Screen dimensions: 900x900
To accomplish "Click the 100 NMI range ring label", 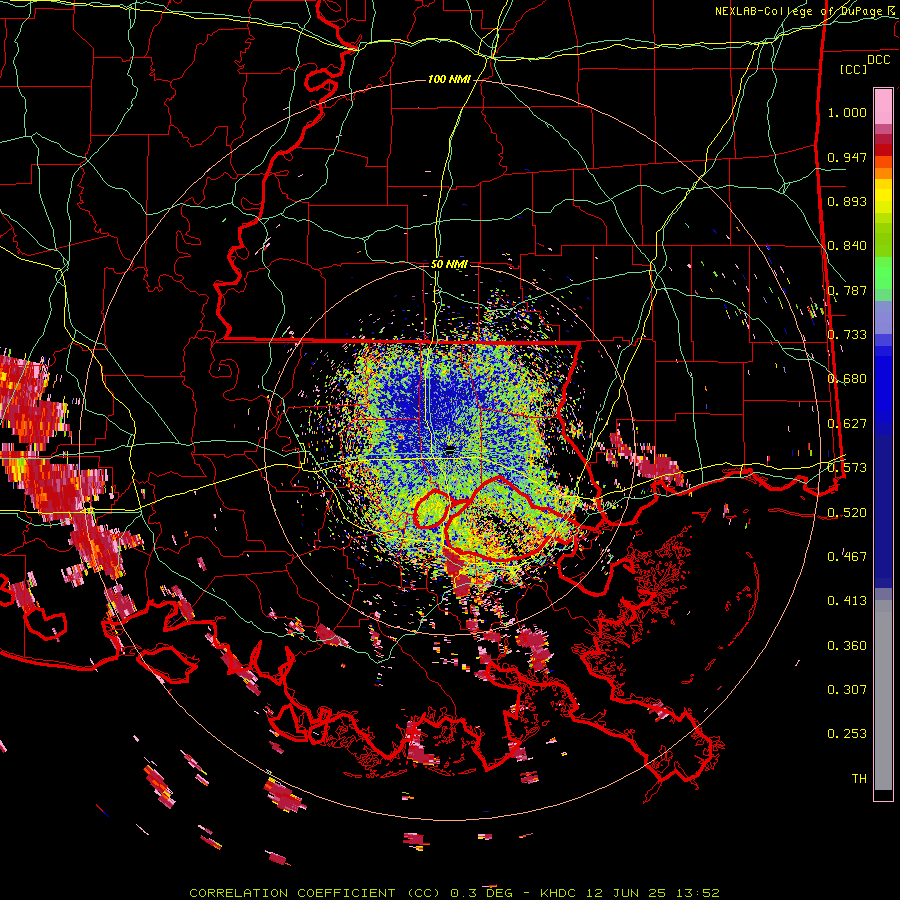I will tap(449, 79).
